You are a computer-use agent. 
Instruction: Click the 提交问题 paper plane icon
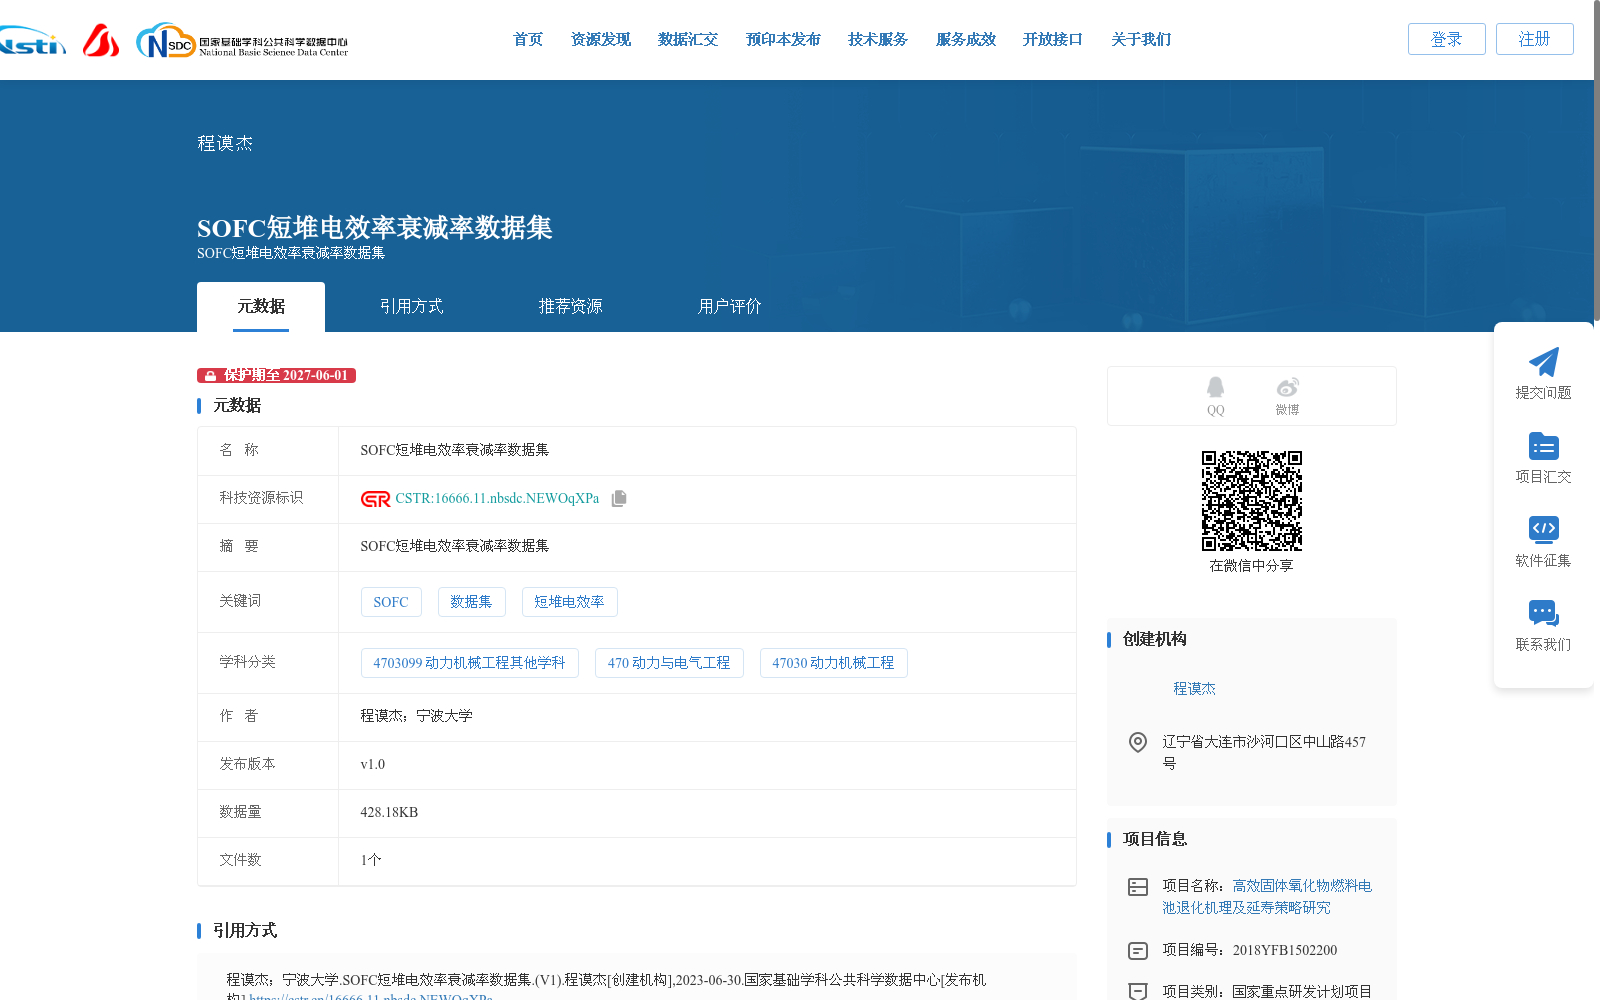click(x=1543, y=362)
